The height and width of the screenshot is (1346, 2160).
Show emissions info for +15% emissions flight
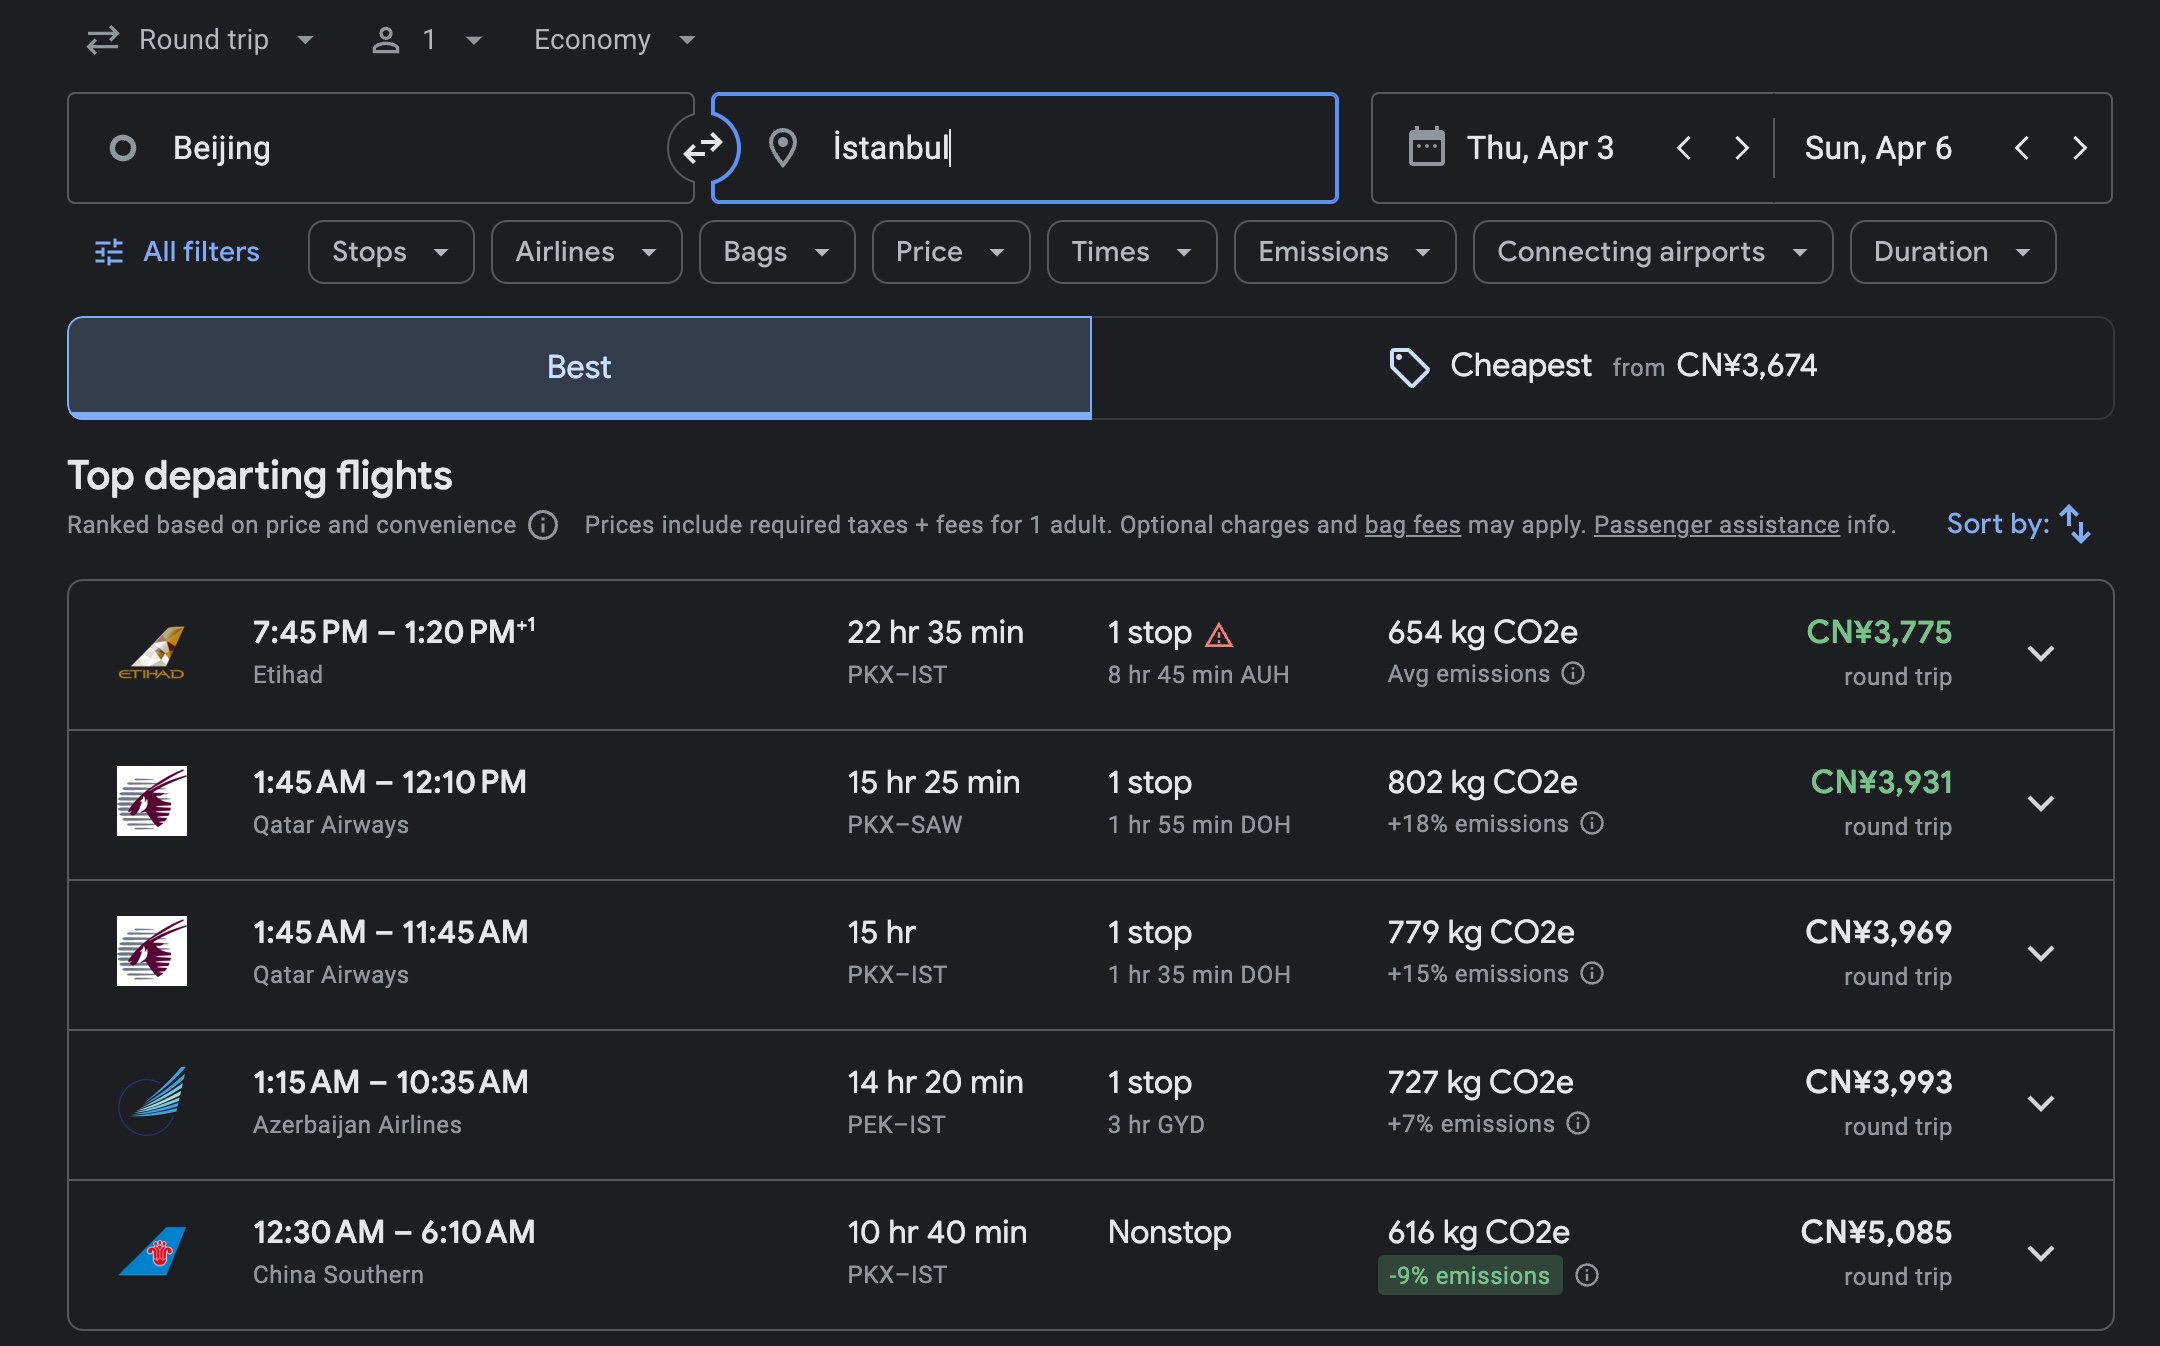1592,973
